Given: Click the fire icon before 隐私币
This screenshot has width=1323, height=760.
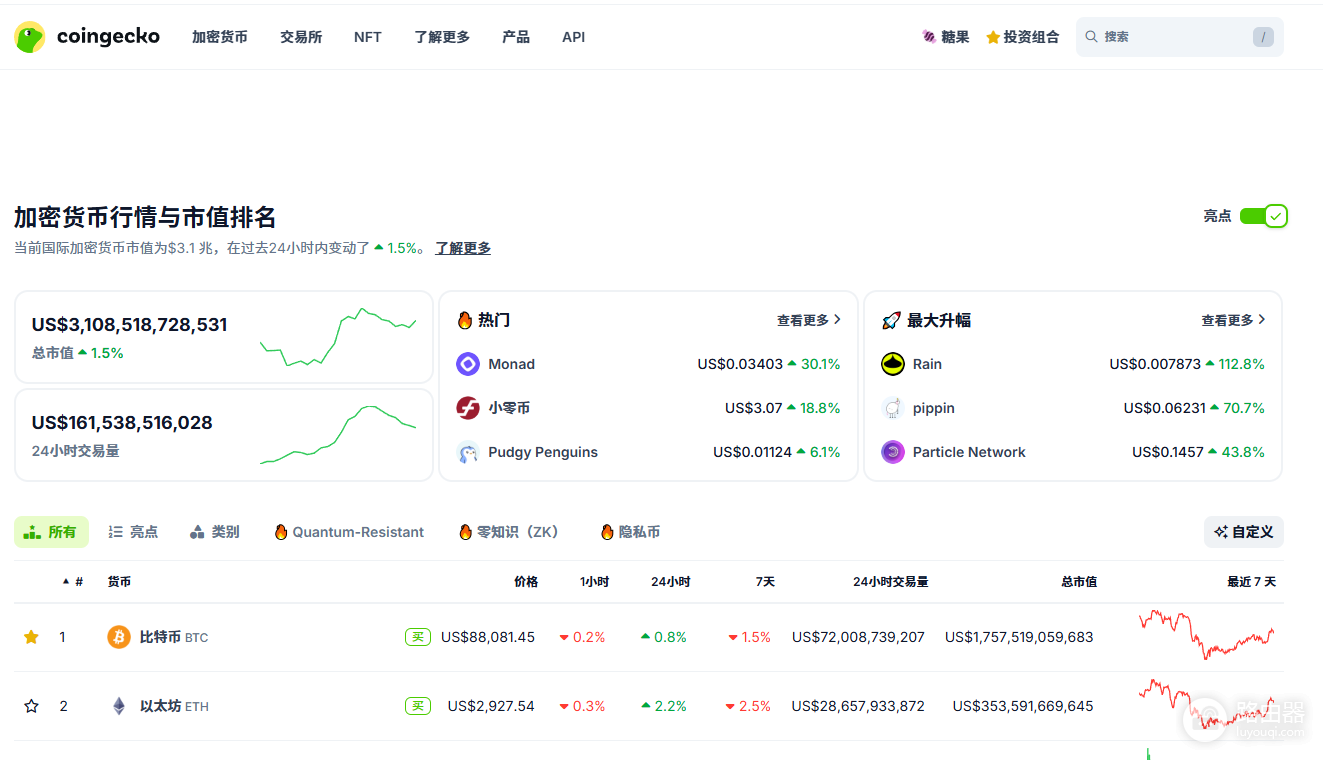Looking at the screenshot, I should tap(607, 532).
